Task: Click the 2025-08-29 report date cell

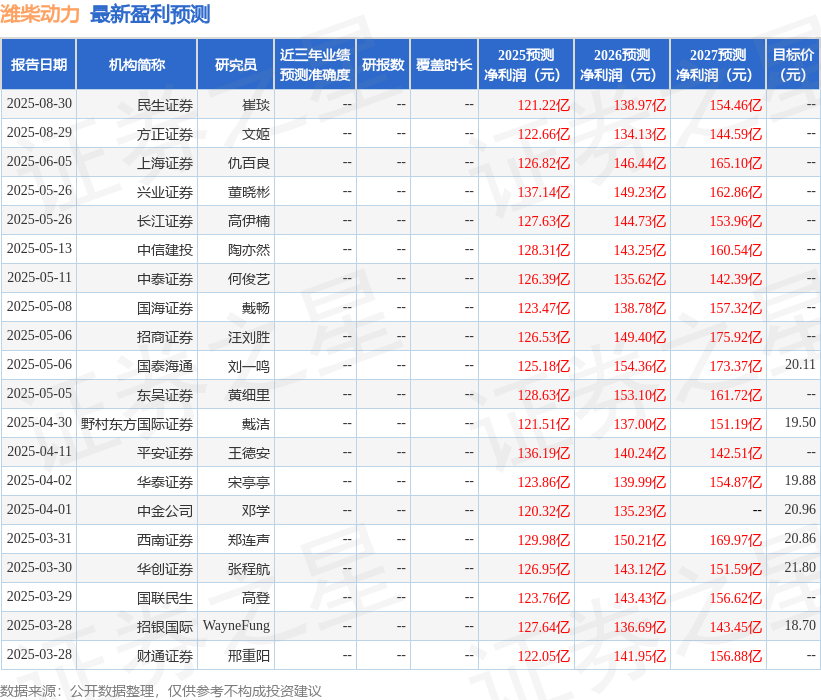Action: click(39, 132)
